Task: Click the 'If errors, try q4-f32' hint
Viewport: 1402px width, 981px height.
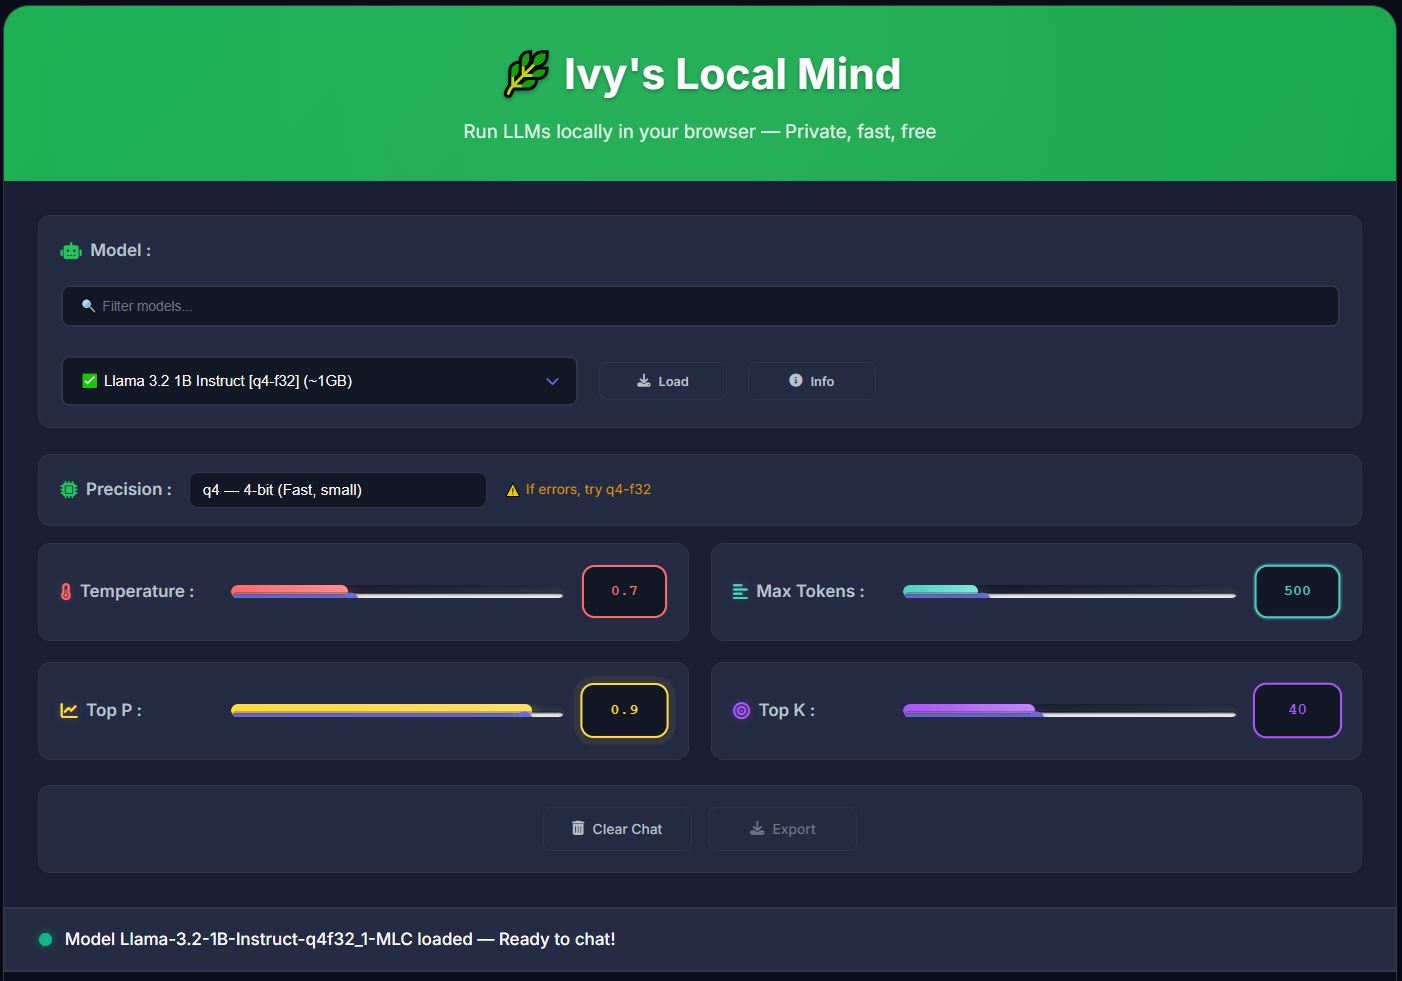Action: click(588, 490)
